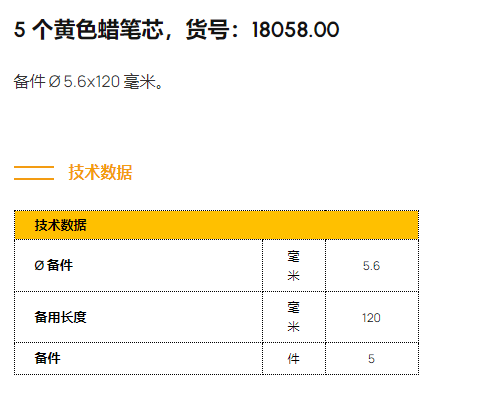This screenshot has width=483, height=396.
Task: Select the description text 备件 Ø 5.6x120 毫米
Action: tap(88, 82)
